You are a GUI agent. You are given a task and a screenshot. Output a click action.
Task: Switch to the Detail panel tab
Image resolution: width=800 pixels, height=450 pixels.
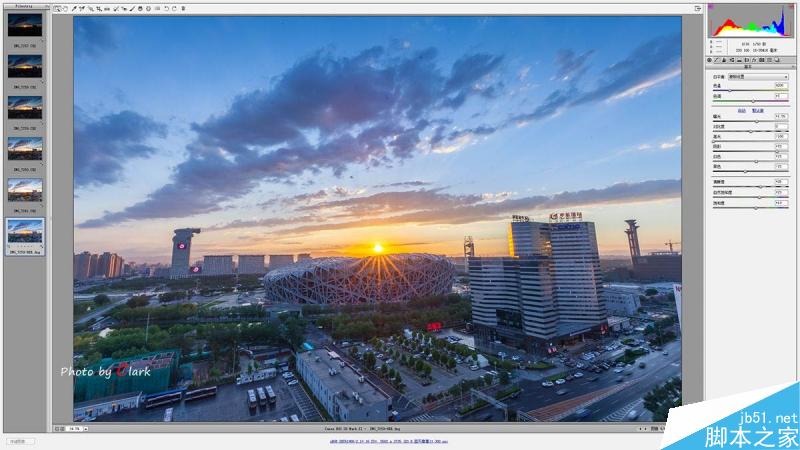click(x=724, y=60)
